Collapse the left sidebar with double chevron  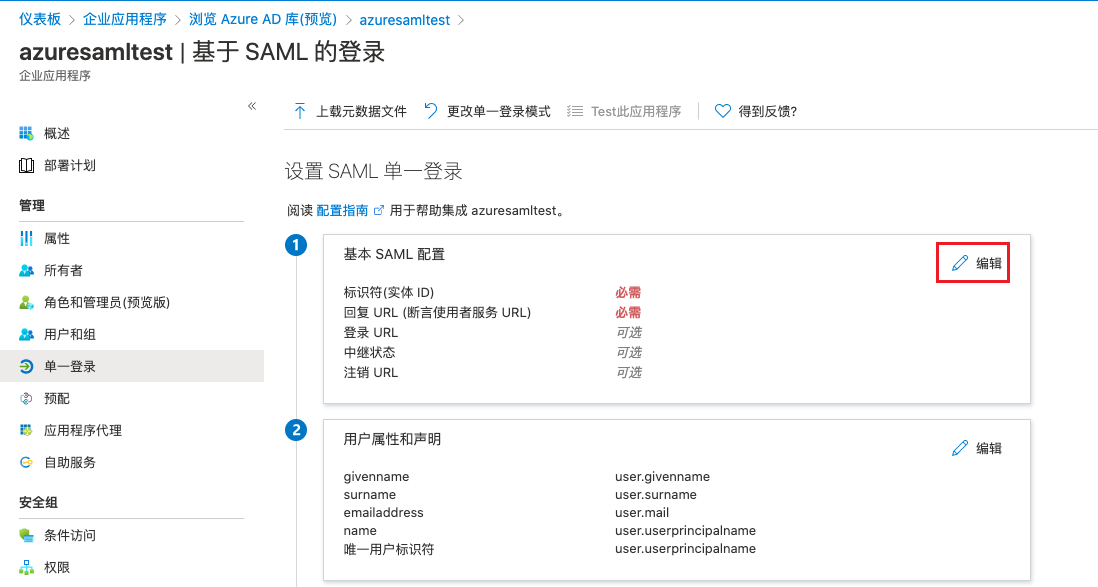[252, 106]
